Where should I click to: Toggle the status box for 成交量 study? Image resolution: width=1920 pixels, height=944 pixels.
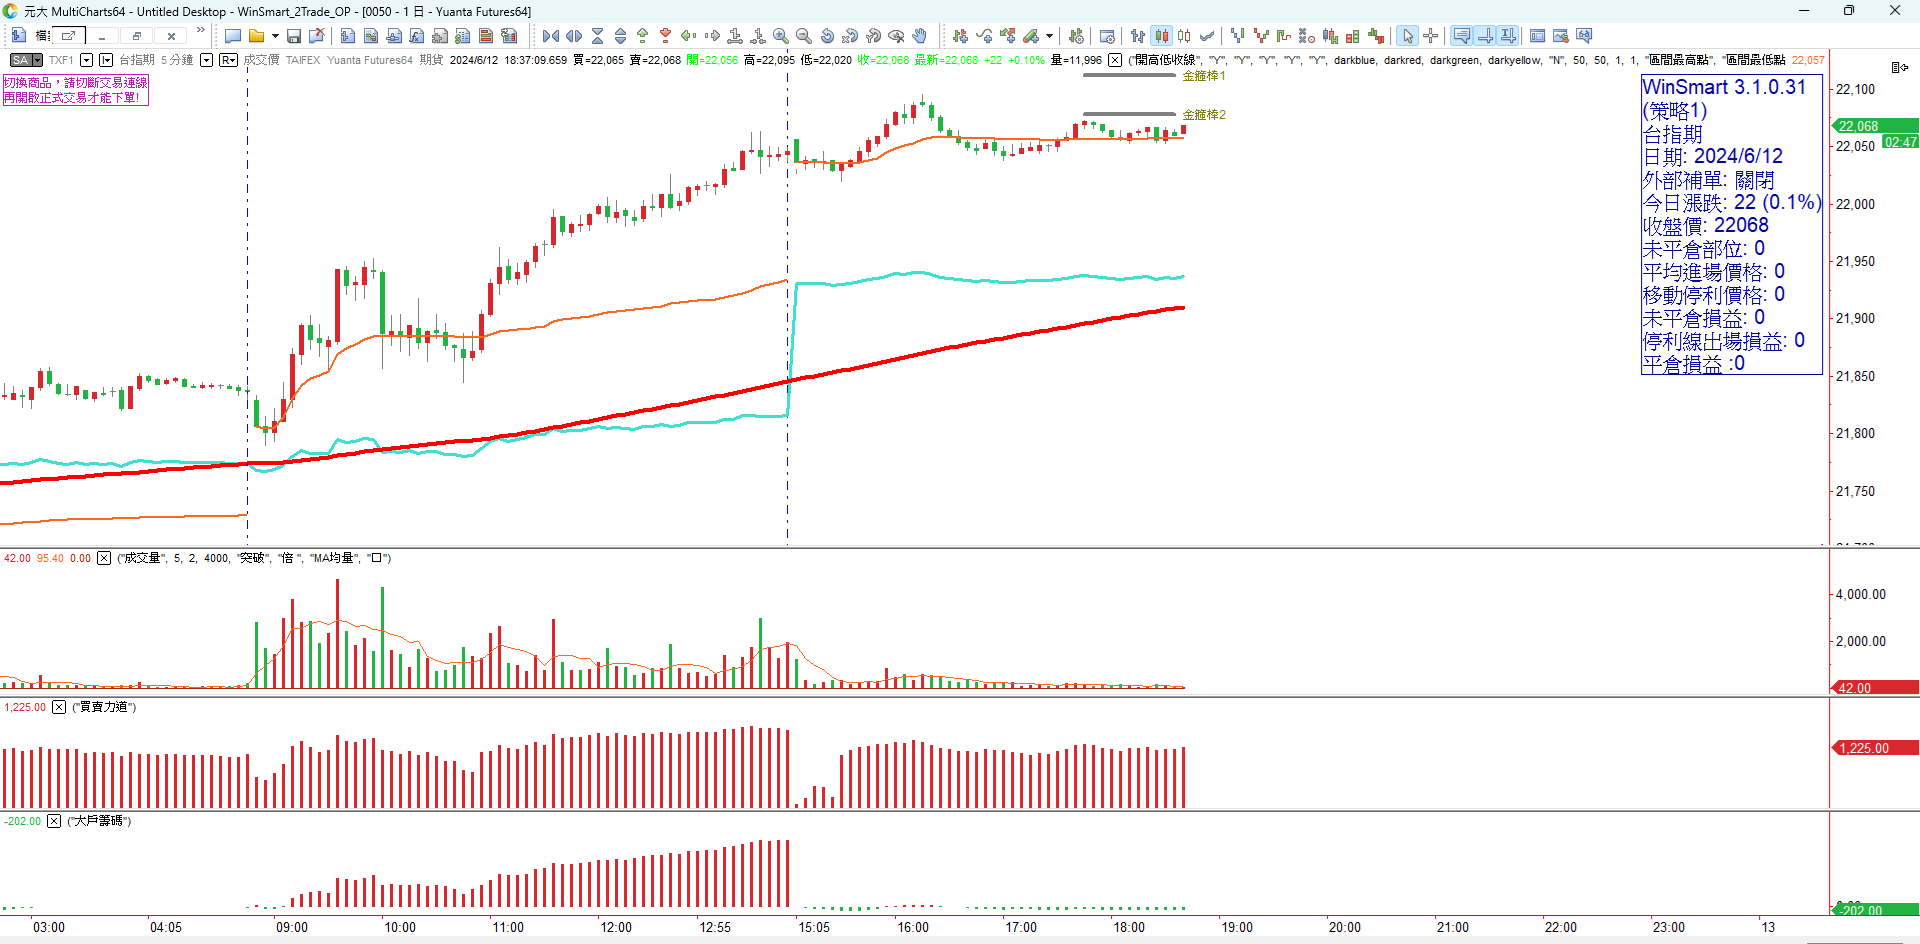(104, 558)
